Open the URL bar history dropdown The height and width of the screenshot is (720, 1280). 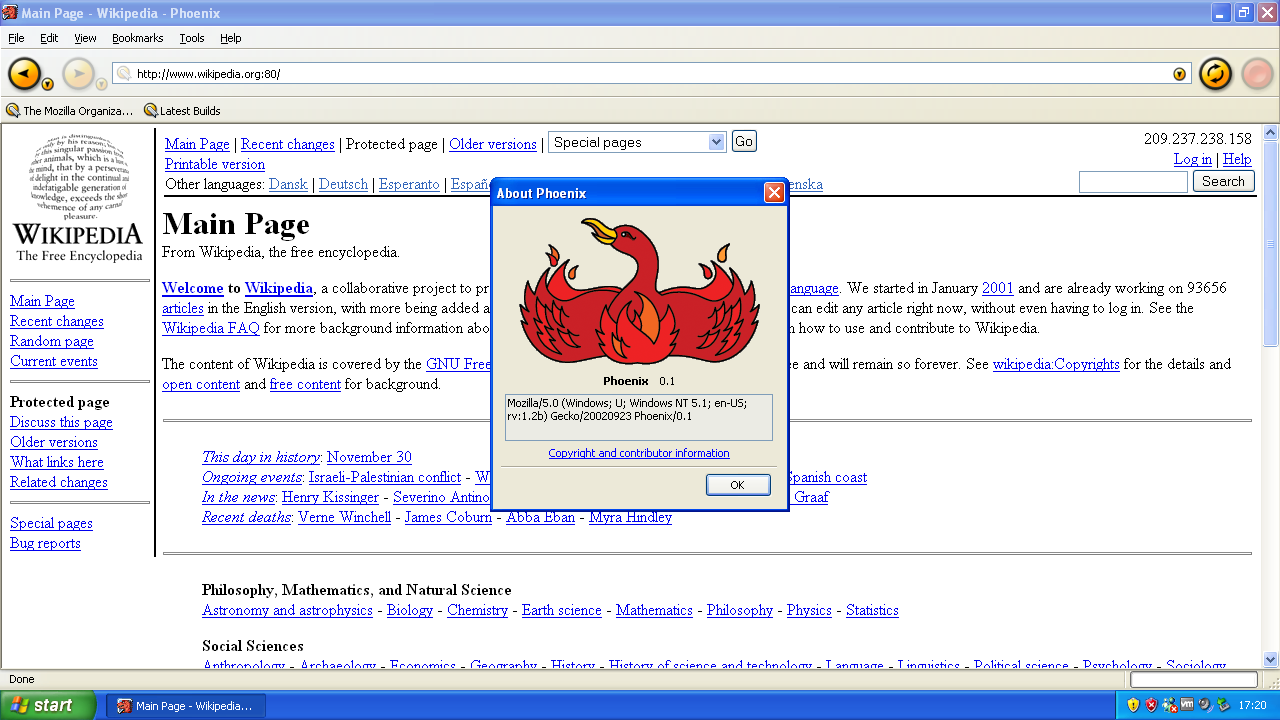coord(1179,74)
